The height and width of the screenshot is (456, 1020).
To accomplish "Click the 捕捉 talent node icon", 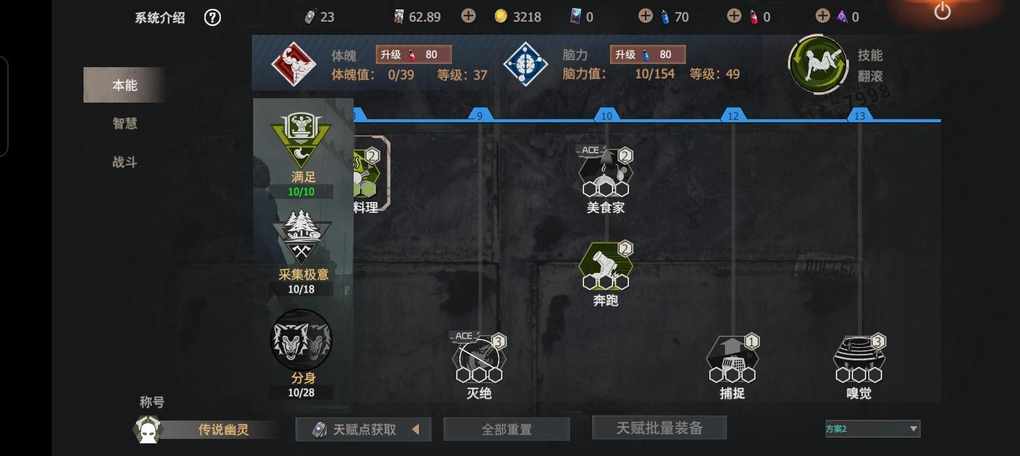I will coord(732,359).
